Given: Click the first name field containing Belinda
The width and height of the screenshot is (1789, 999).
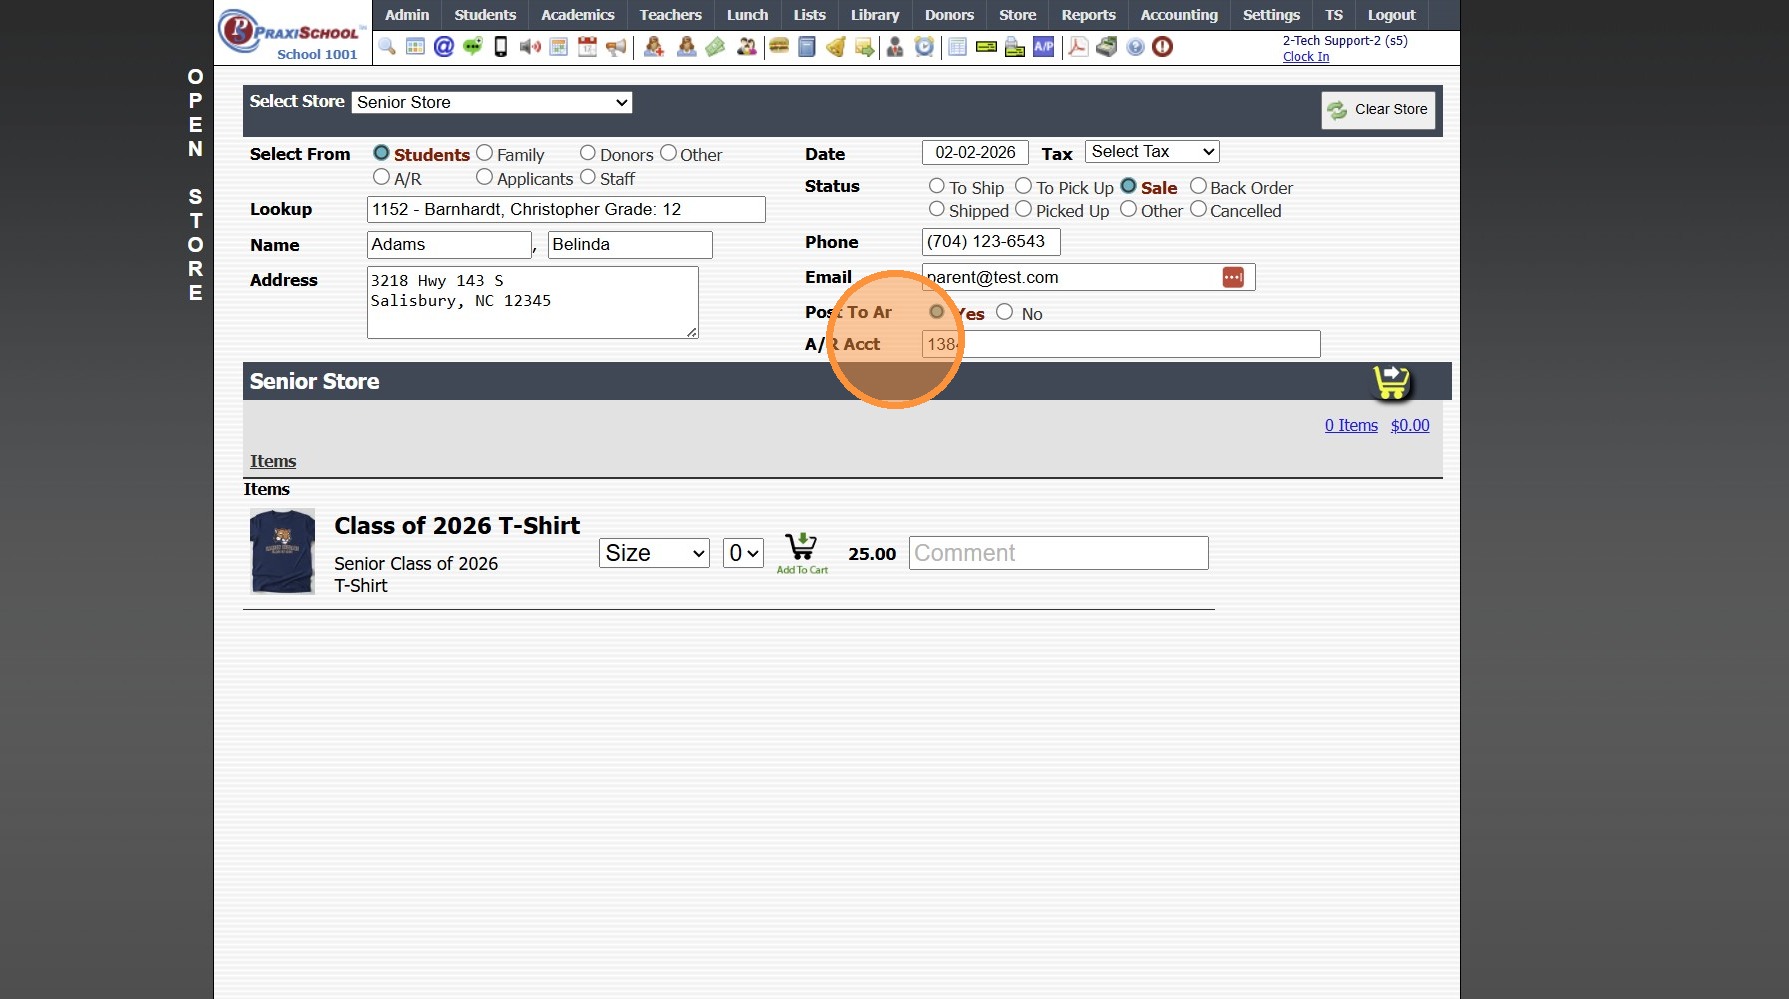Looking at the screenshot, I should (x=630, y=245).
